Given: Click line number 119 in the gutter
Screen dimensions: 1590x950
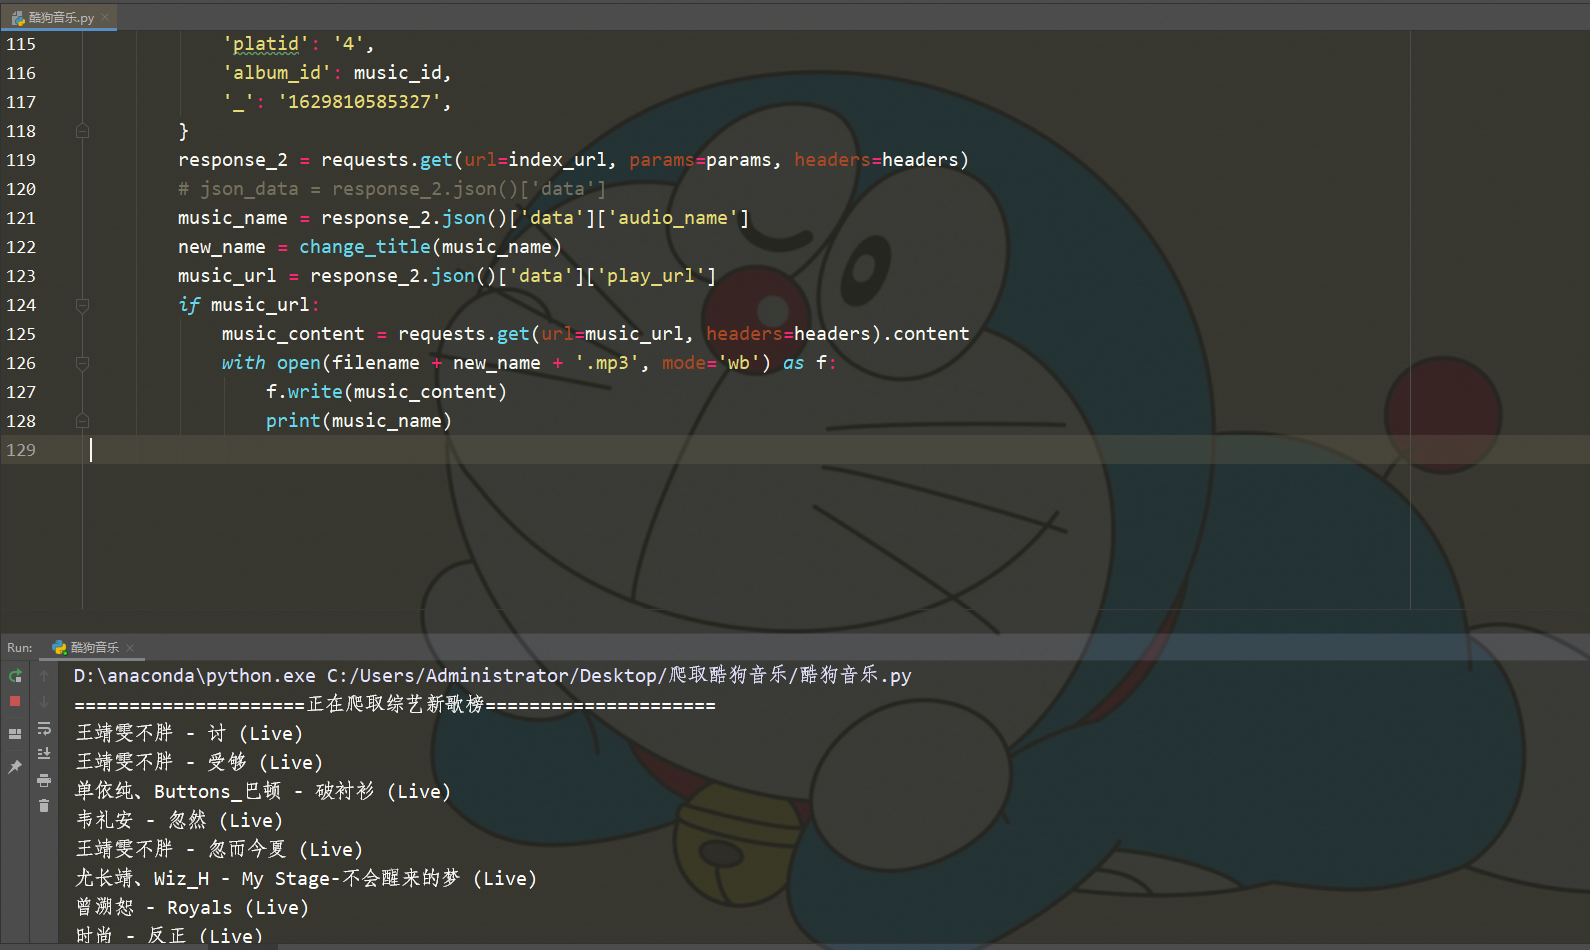Looking at the screenshot, I should (21, 160).
